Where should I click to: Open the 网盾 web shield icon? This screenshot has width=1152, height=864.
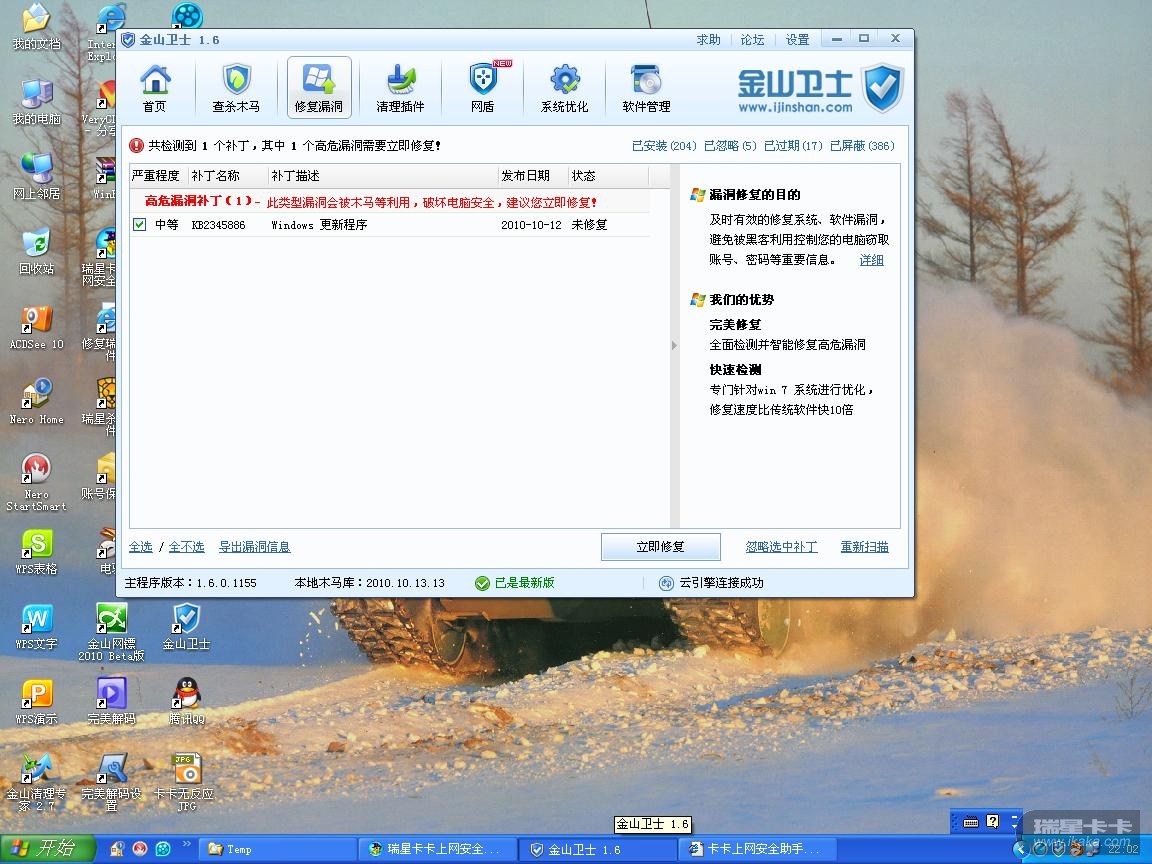click(483, 87)
